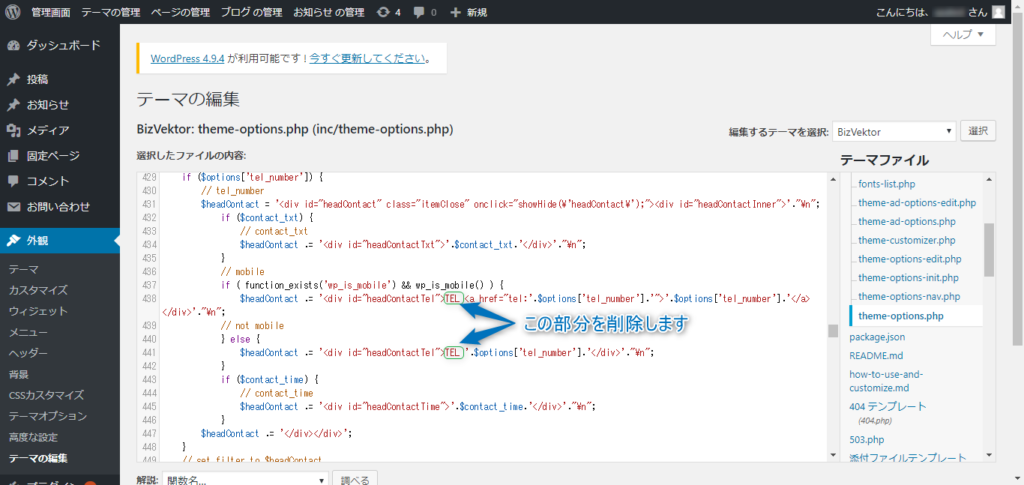
Task: Click the メディア icon
Action: coord(14,131)
